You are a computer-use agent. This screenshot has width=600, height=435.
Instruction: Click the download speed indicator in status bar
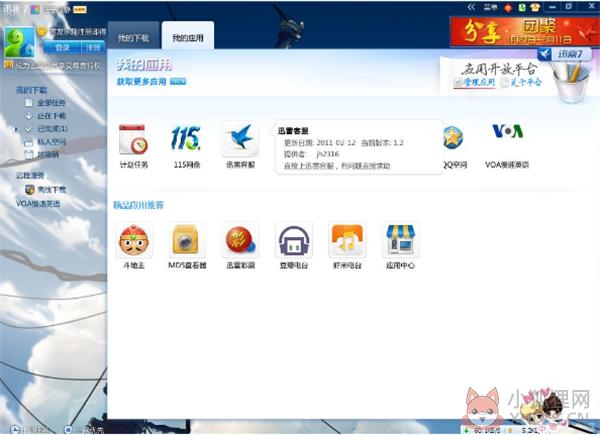(x=484, y=430)
